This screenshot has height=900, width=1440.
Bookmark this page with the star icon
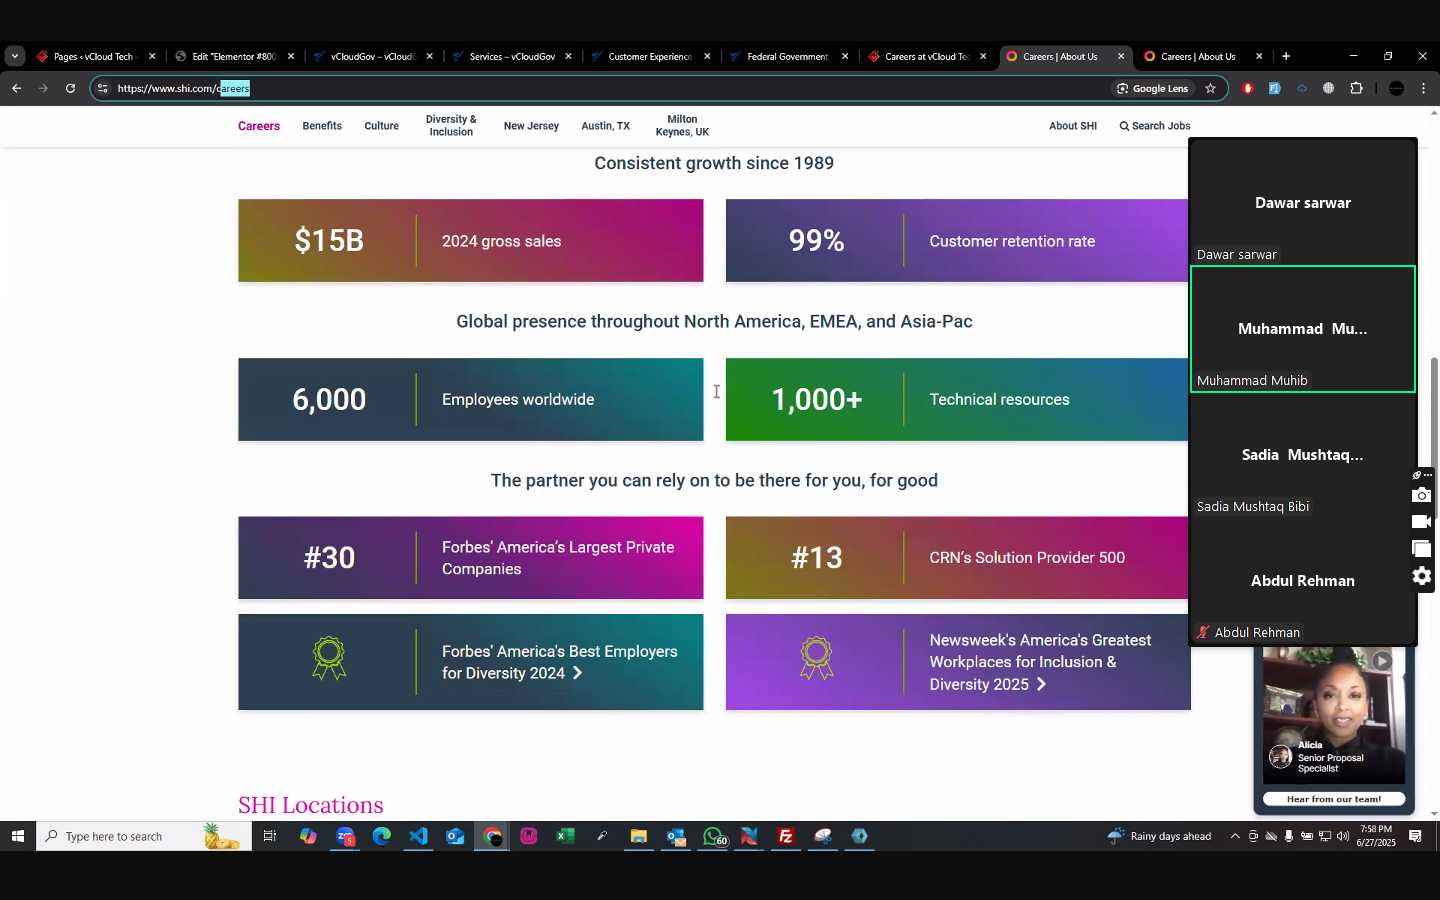pyautogui.click(x=1210, y=88)
